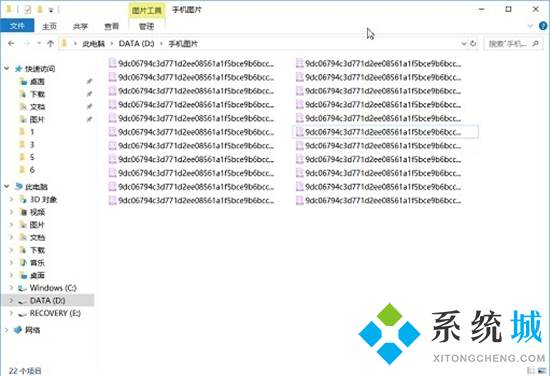Image resolution: width=550 pixels, height=376 pixels.
Task: Open the 管理 ribbon tab
Action: (147, 26)
